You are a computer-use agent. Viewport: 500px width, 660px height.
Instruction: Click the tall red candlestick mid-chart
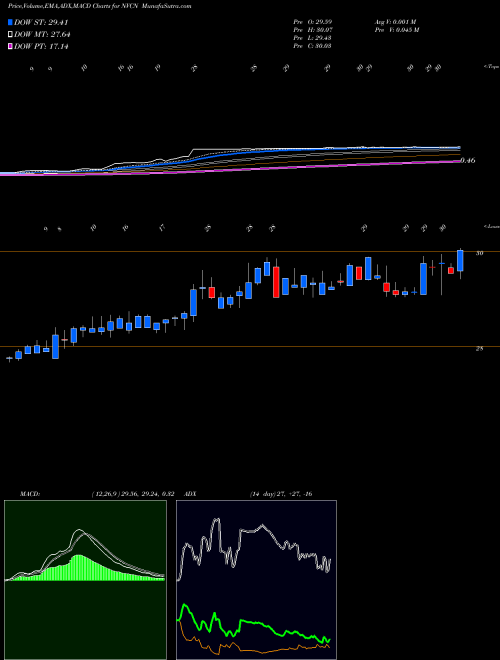point(276,282)
